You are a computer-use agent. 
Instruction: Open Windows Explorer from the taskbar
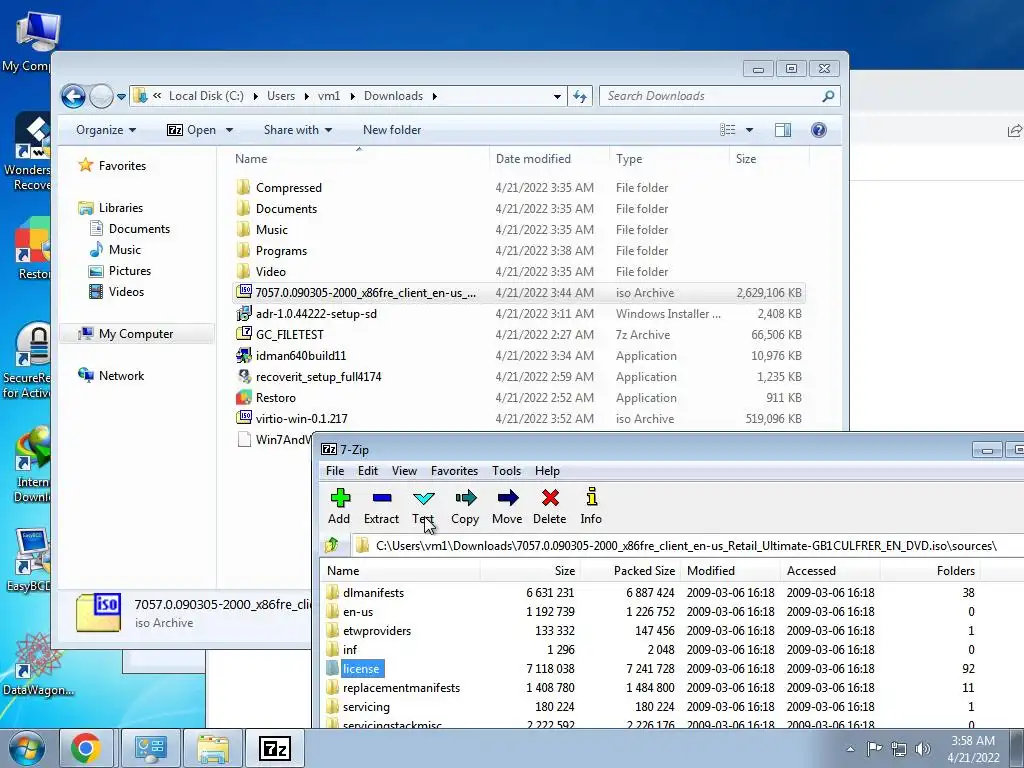click(x=213, y=748)
